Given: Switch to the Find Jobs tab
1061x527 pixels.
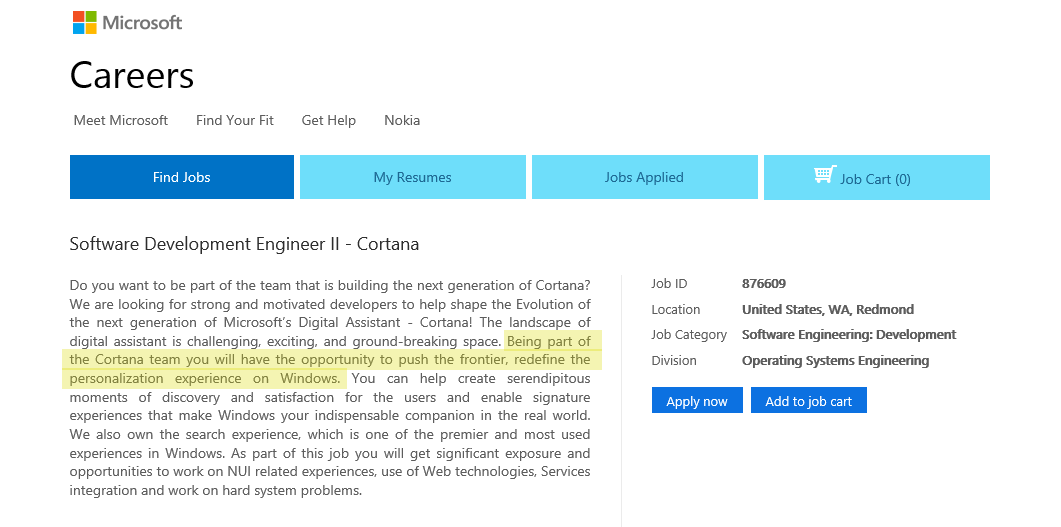Looking at the screenshot, I should [x=181, y=177].
